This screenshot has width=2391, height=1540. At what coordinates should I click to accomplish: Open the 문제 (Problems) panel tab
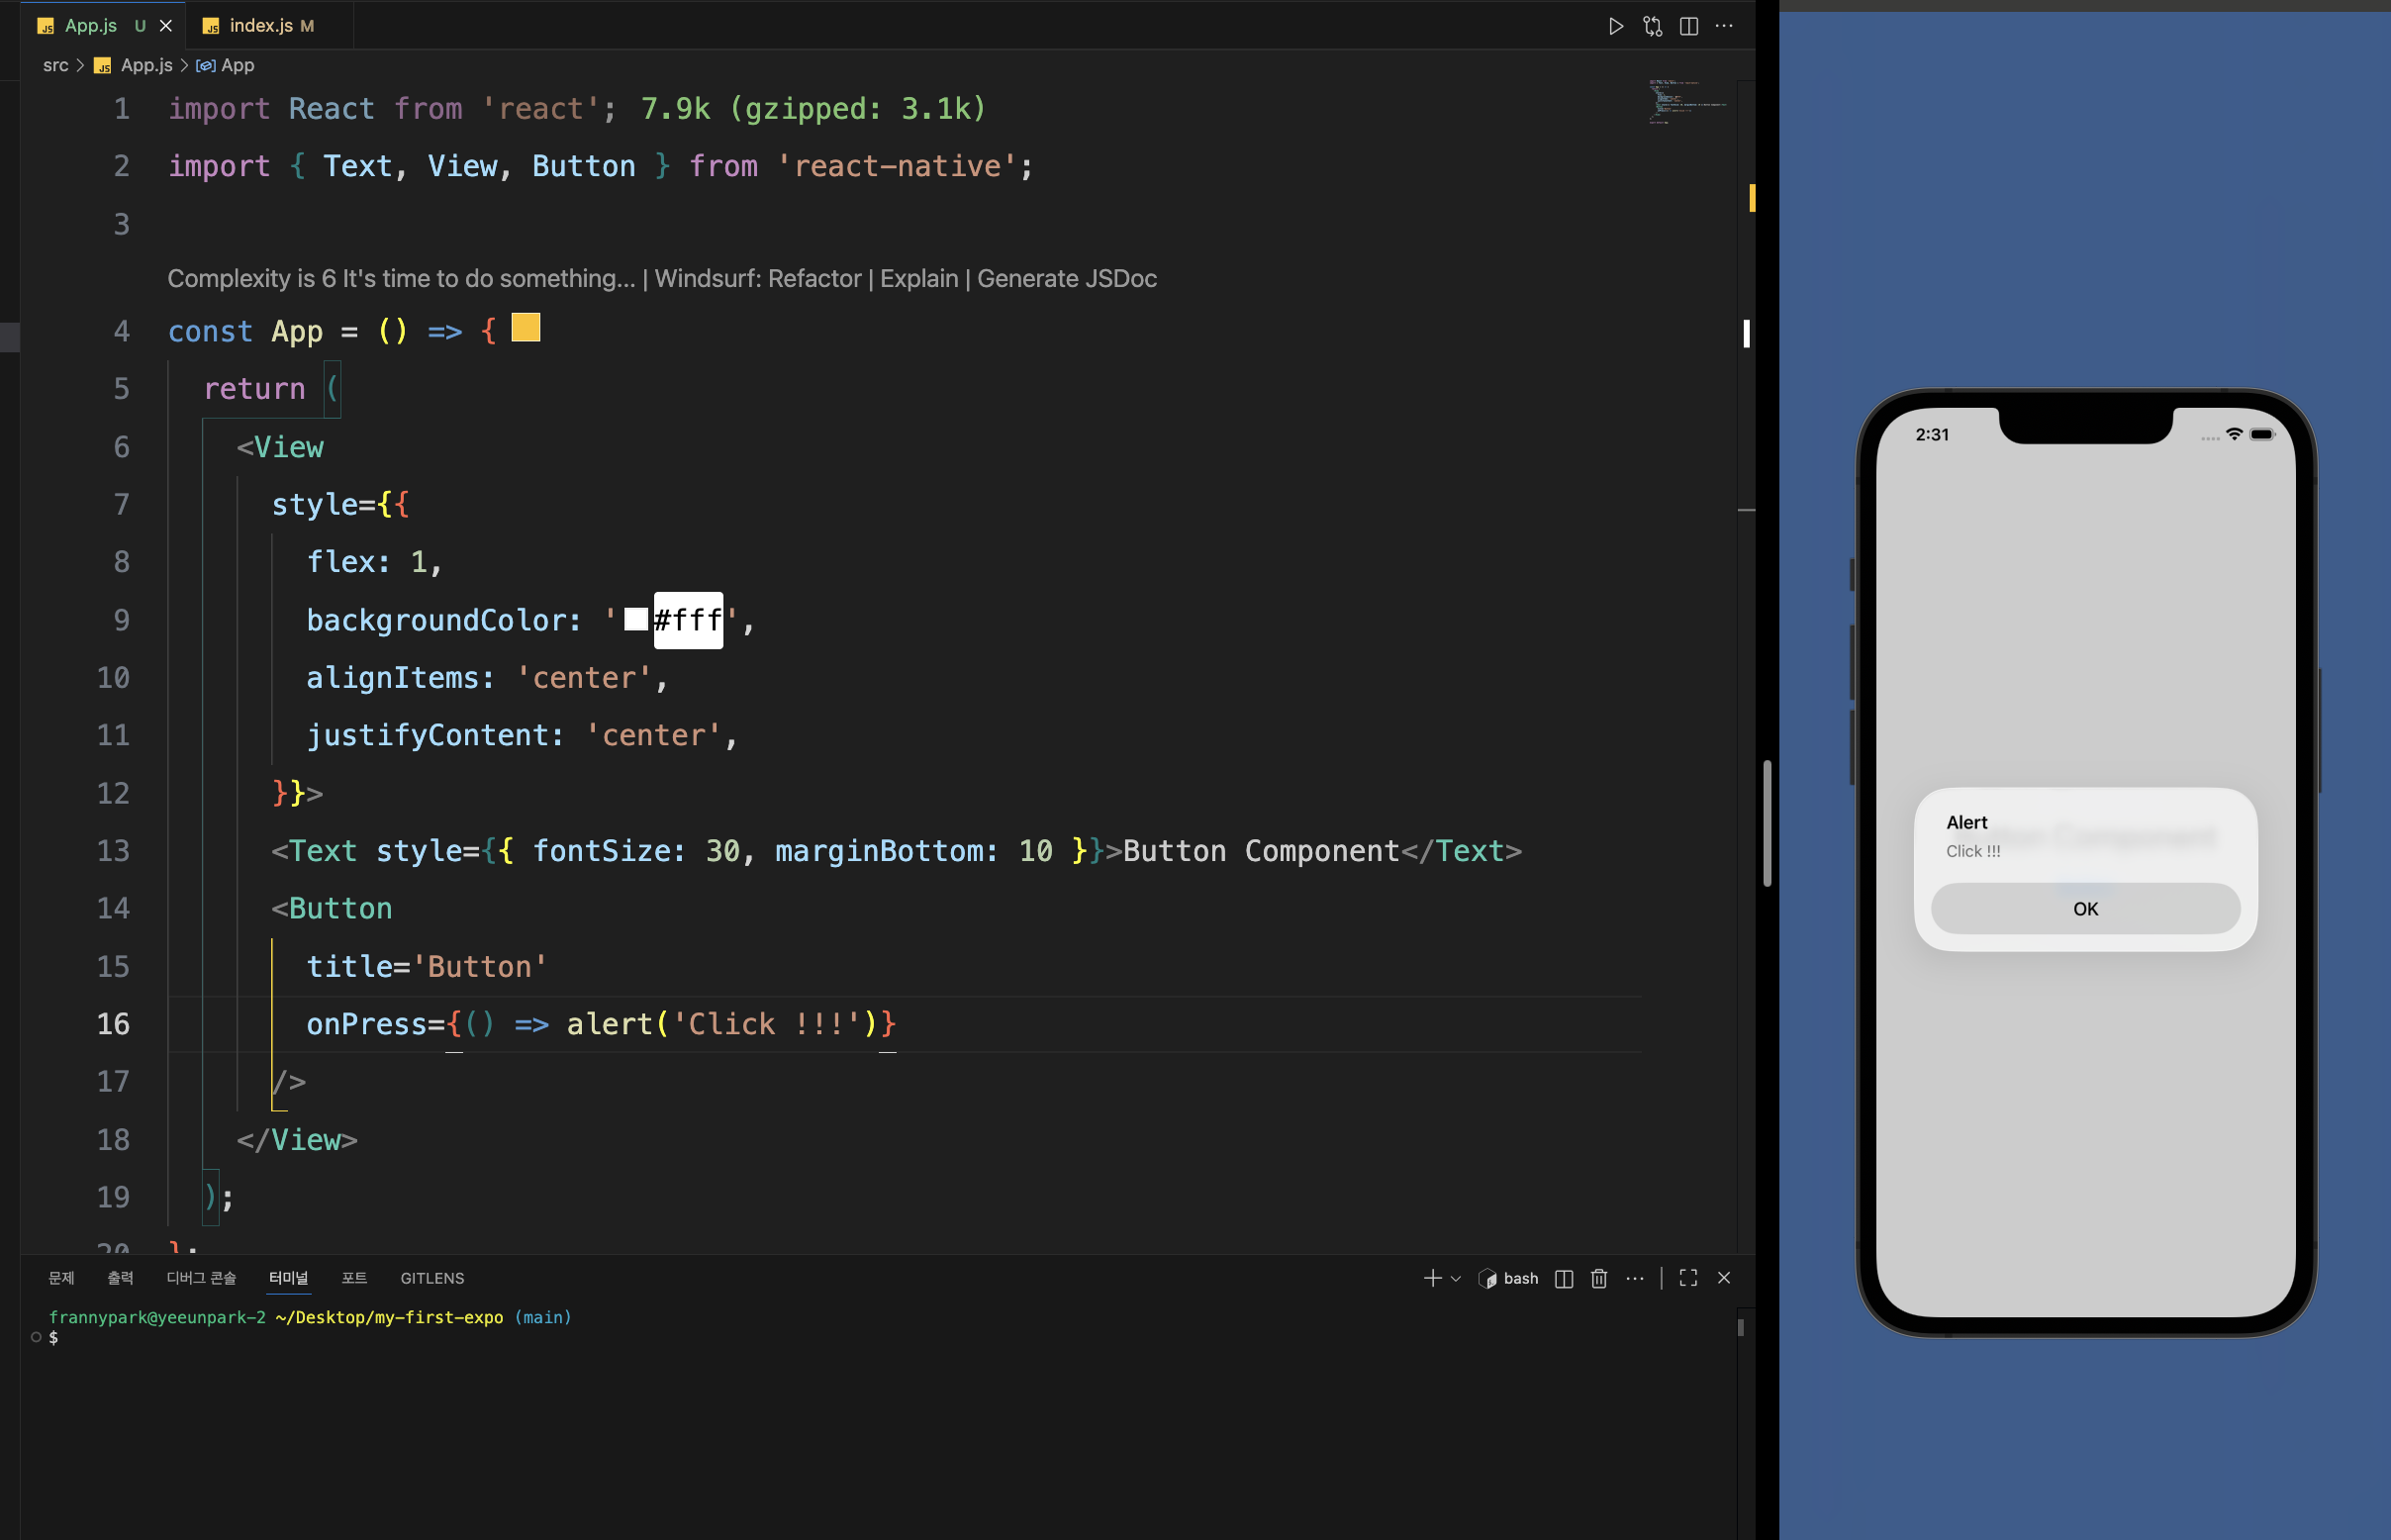[62, 1278]
